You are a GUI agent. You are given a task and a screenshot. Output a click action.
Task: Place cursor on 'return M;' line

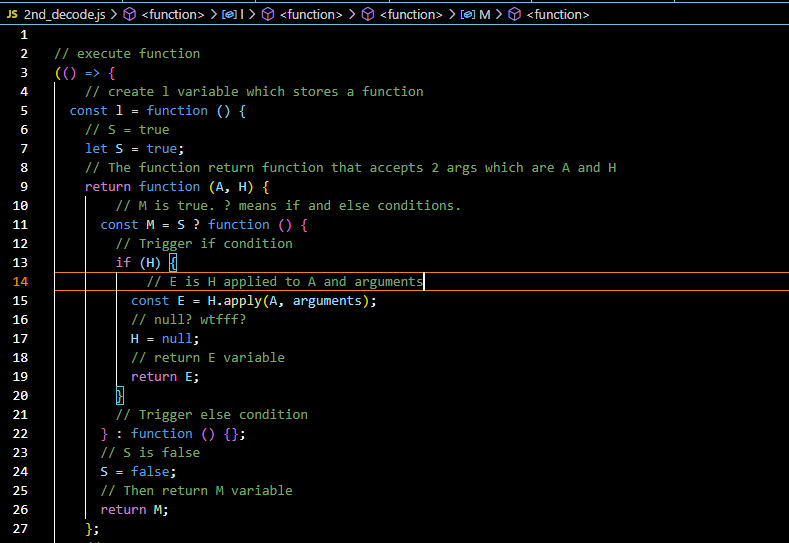(x=134, y=509)
